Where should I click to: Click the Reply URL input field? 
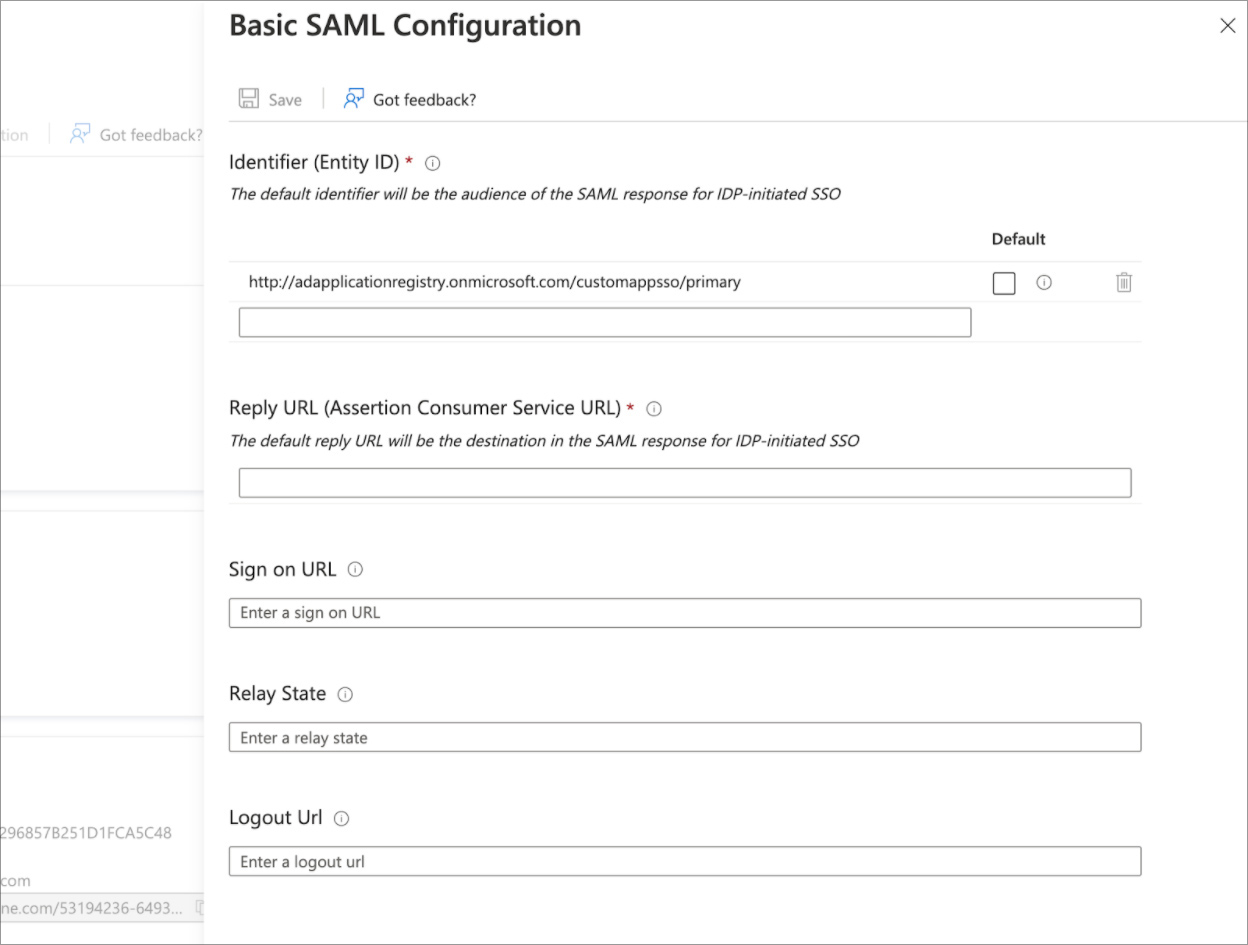(685, 483)
